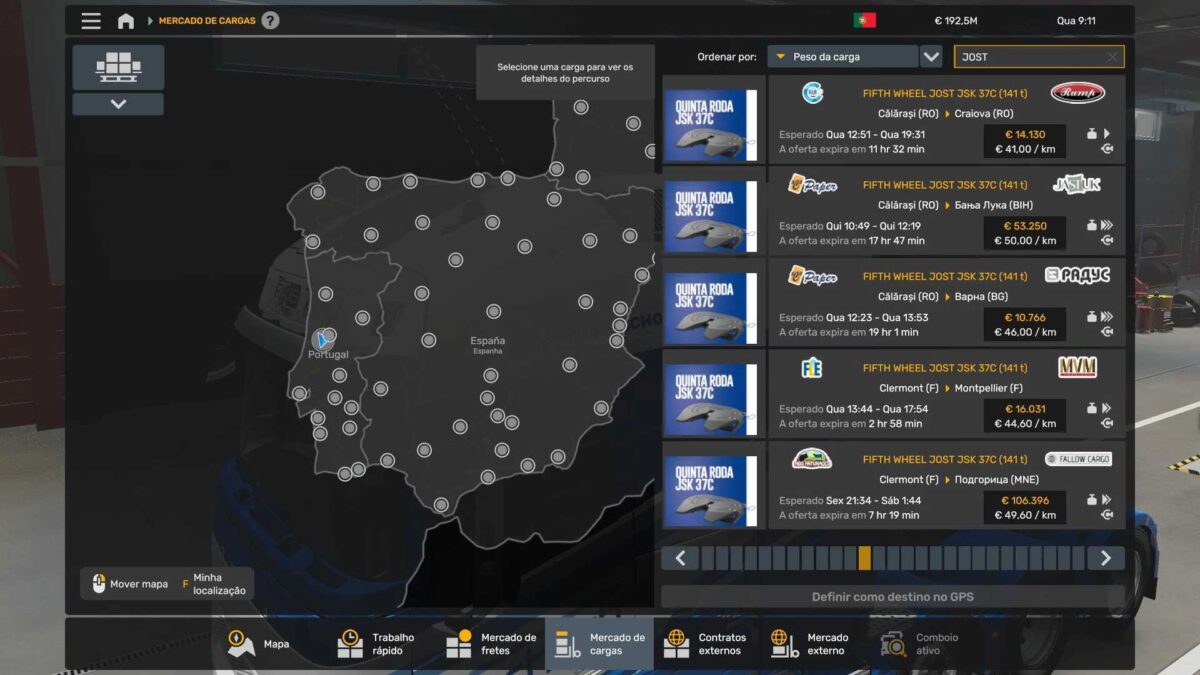The height and width of the screenshot is (675, 1200).
Task: Click the player location marker in Portugal
Action: point(321,340)
